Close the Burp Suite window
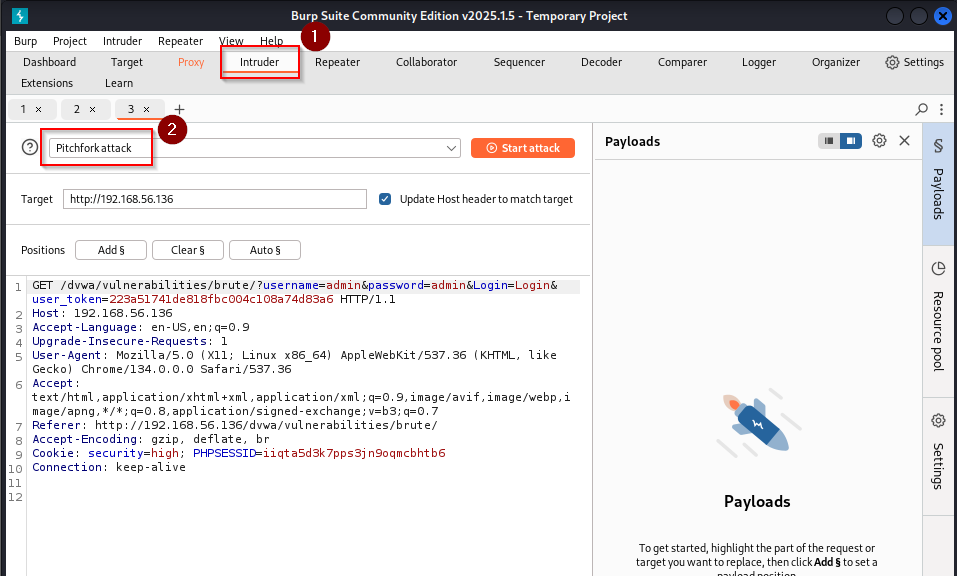 tap(943, 16)
